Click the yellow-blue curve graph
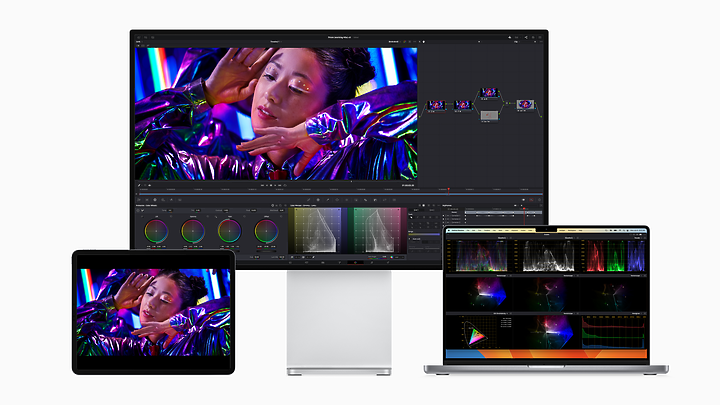720x405 pixels. [x=317, y=230]
